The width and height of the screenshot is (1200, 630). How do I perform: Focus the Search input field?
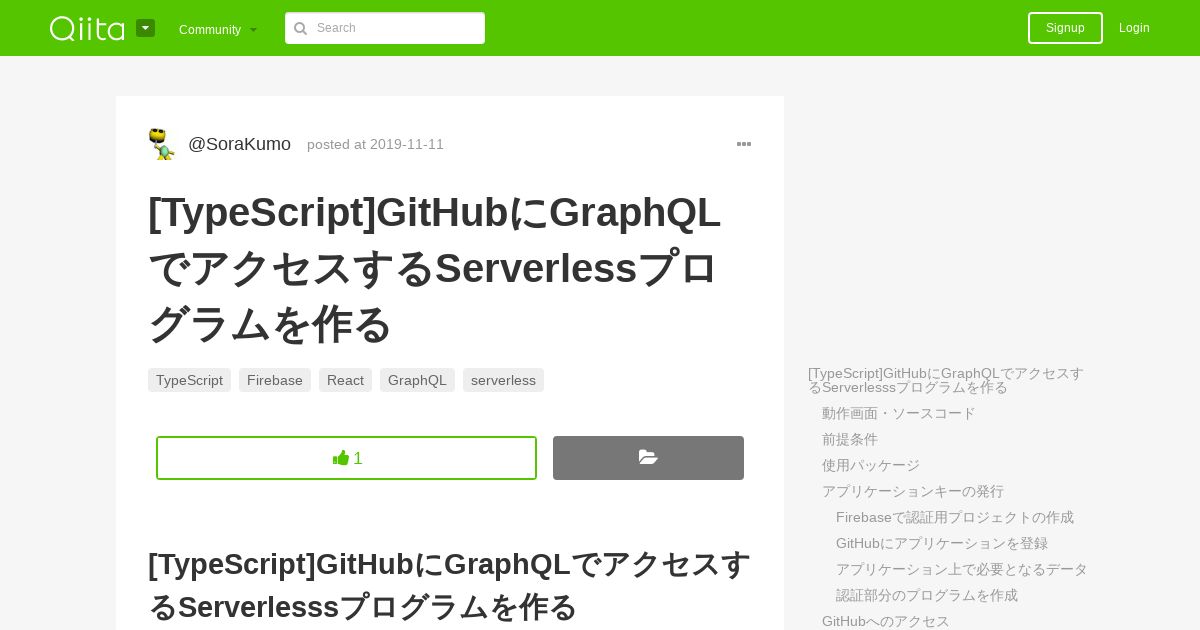pos(385,28)
